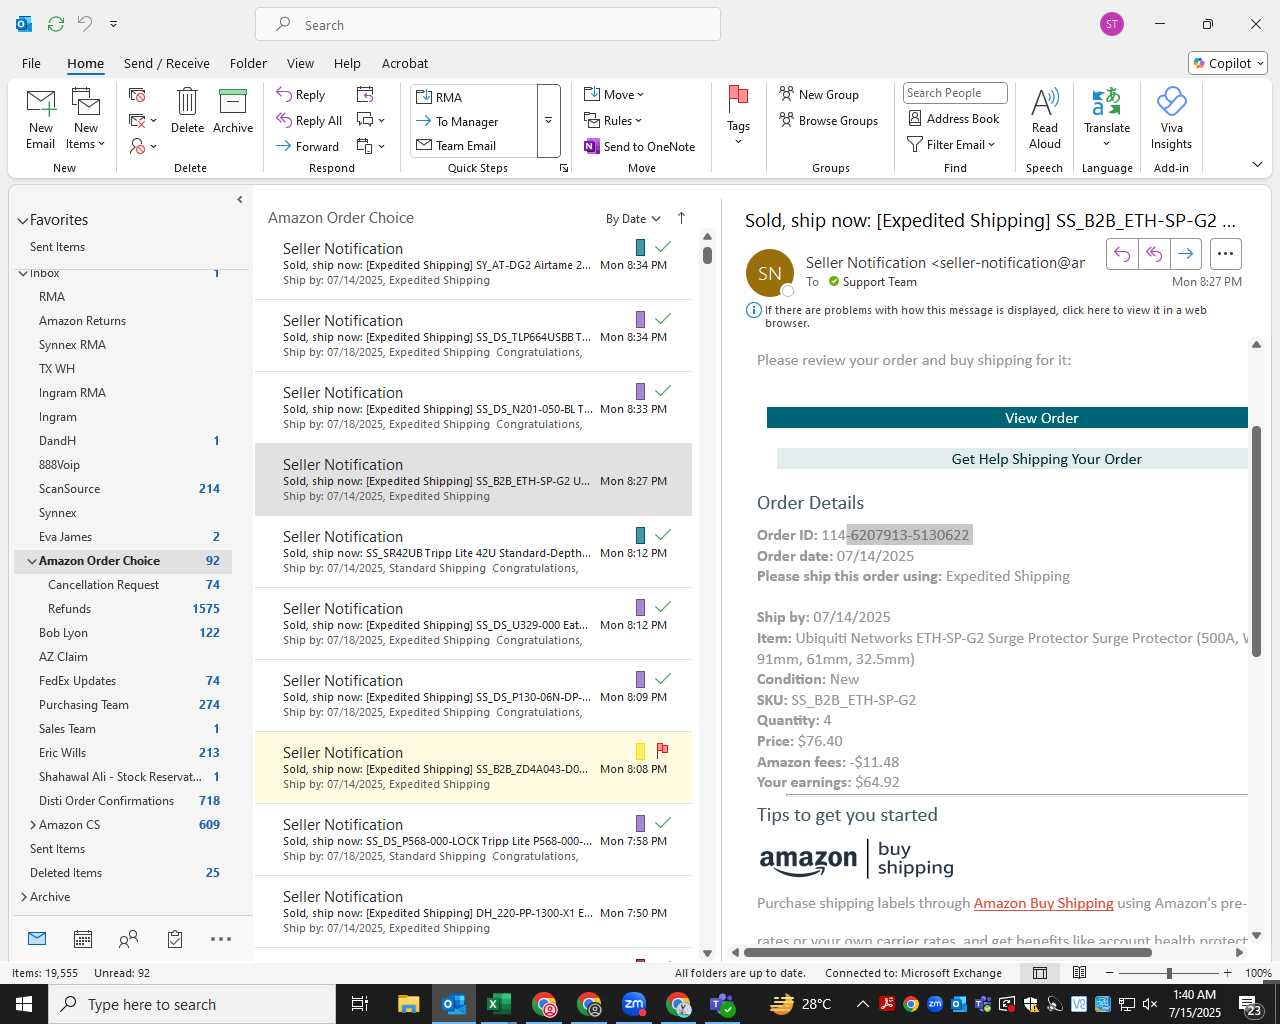This screenshot has width=1280, height=1024.
Task: Toggle completed checkmark on SS_DS_TLP664USBB email
Action: click(x=662, y=318)
